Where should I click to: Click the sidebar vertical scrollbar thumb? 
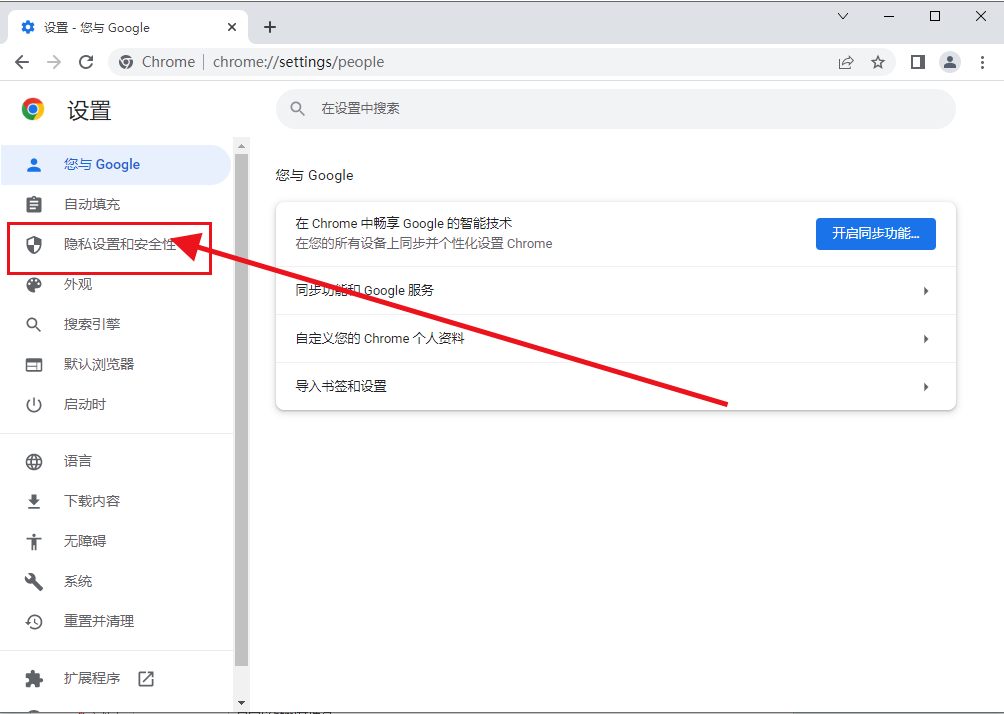(241, 410)
